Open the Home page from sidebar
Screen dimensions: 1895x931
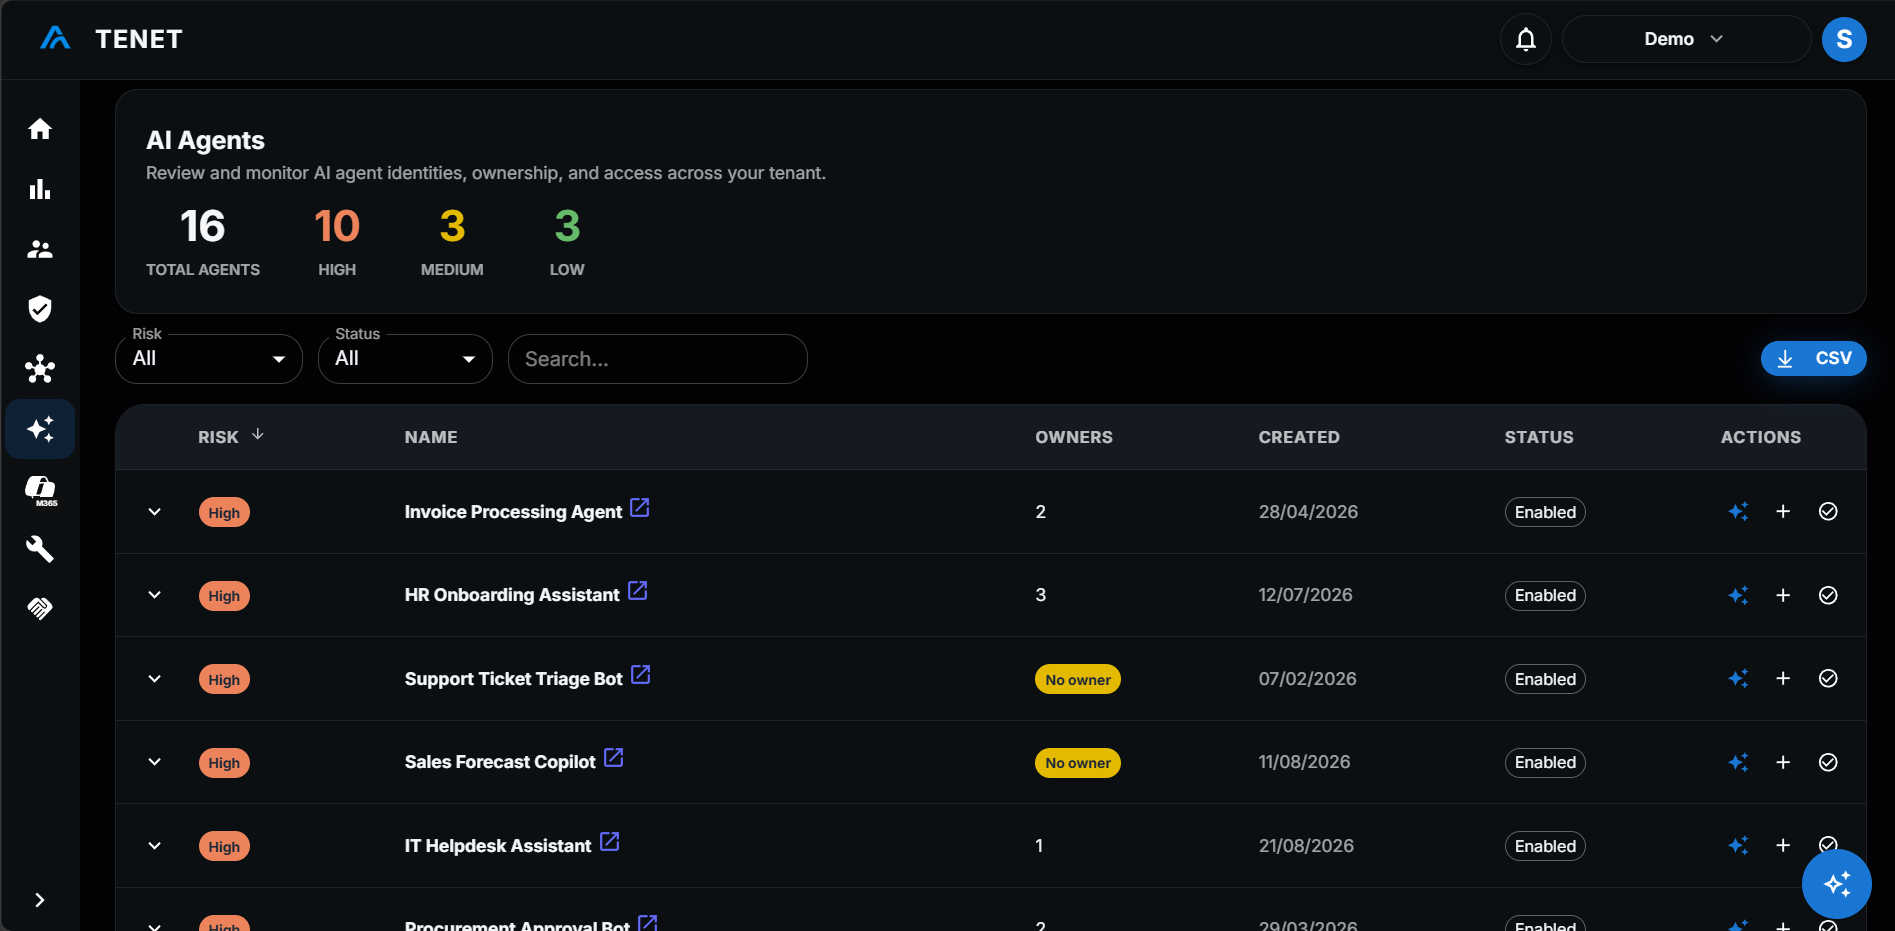[x=40, y=129]
